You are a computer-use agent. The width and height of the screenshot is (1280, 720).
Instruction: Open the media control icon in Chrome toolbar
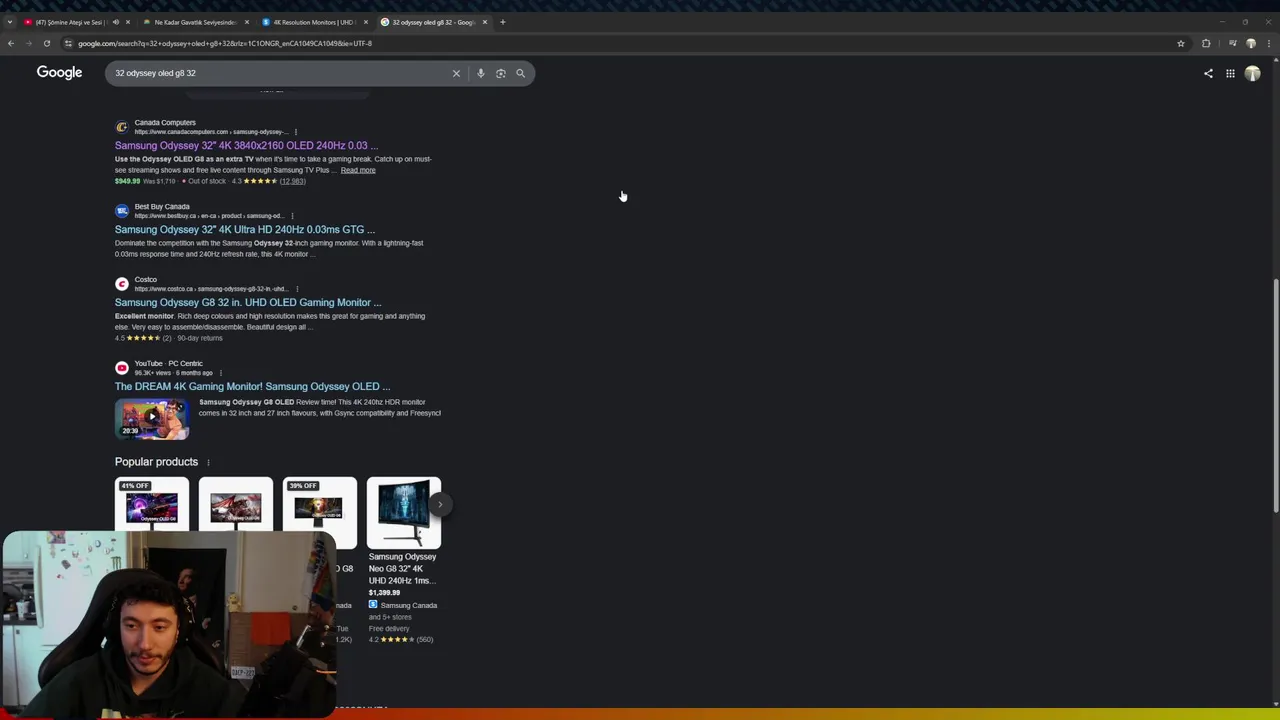[1232, 43]
